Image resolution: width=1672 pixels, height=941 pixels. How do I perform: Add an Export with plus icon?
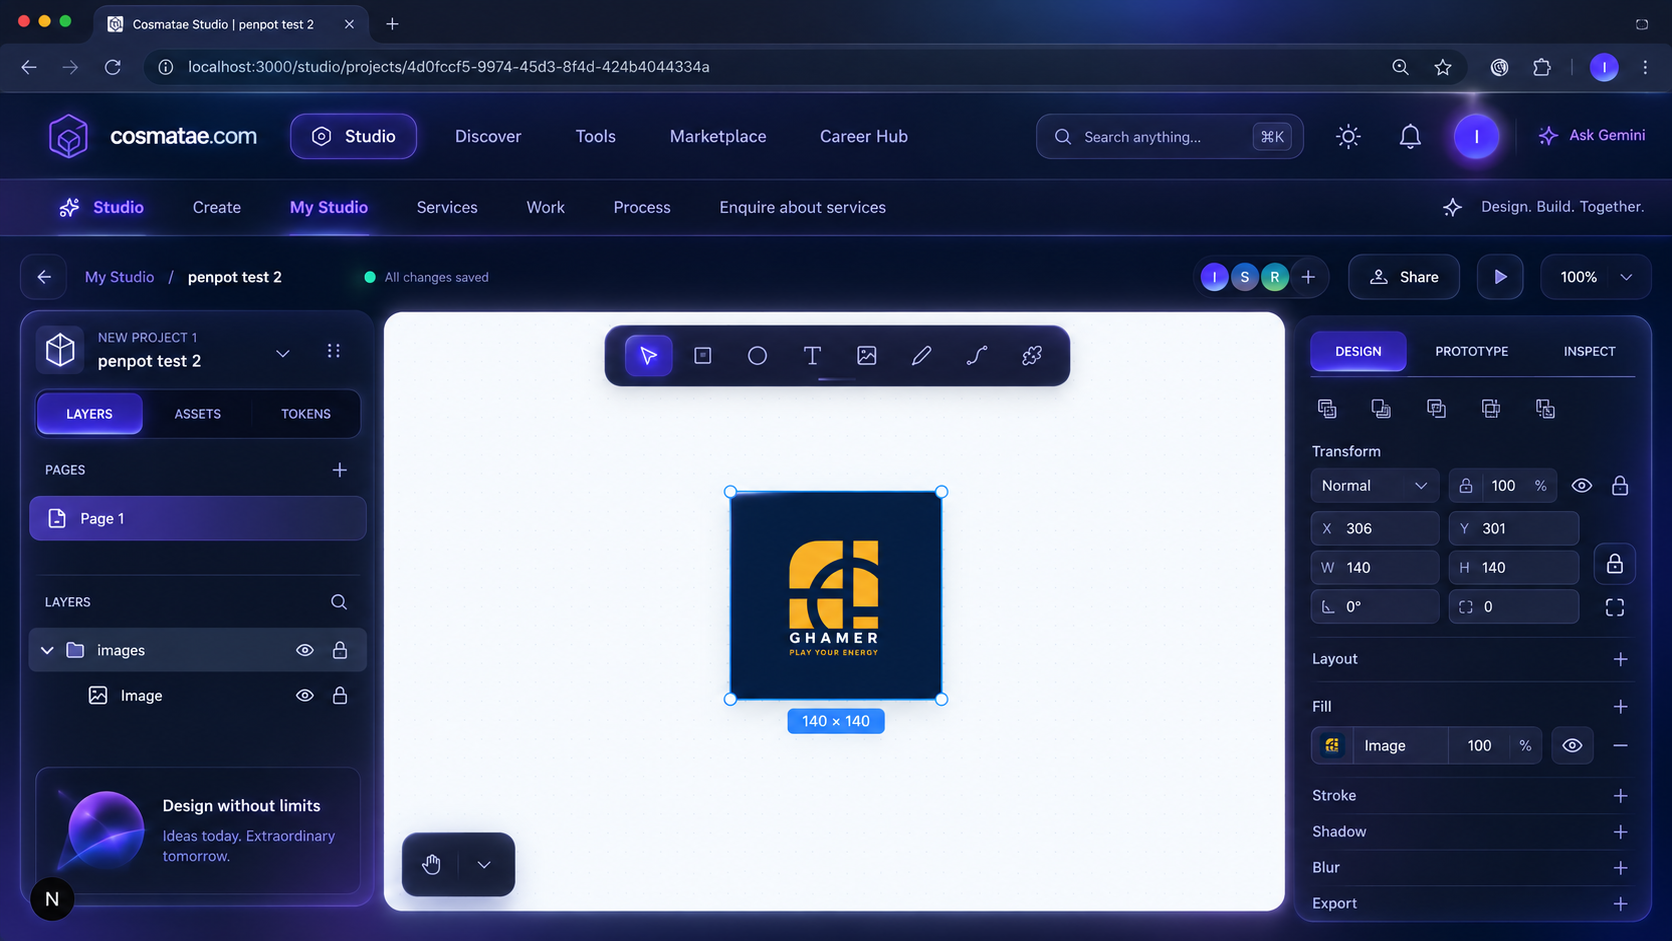(1620, 904)
